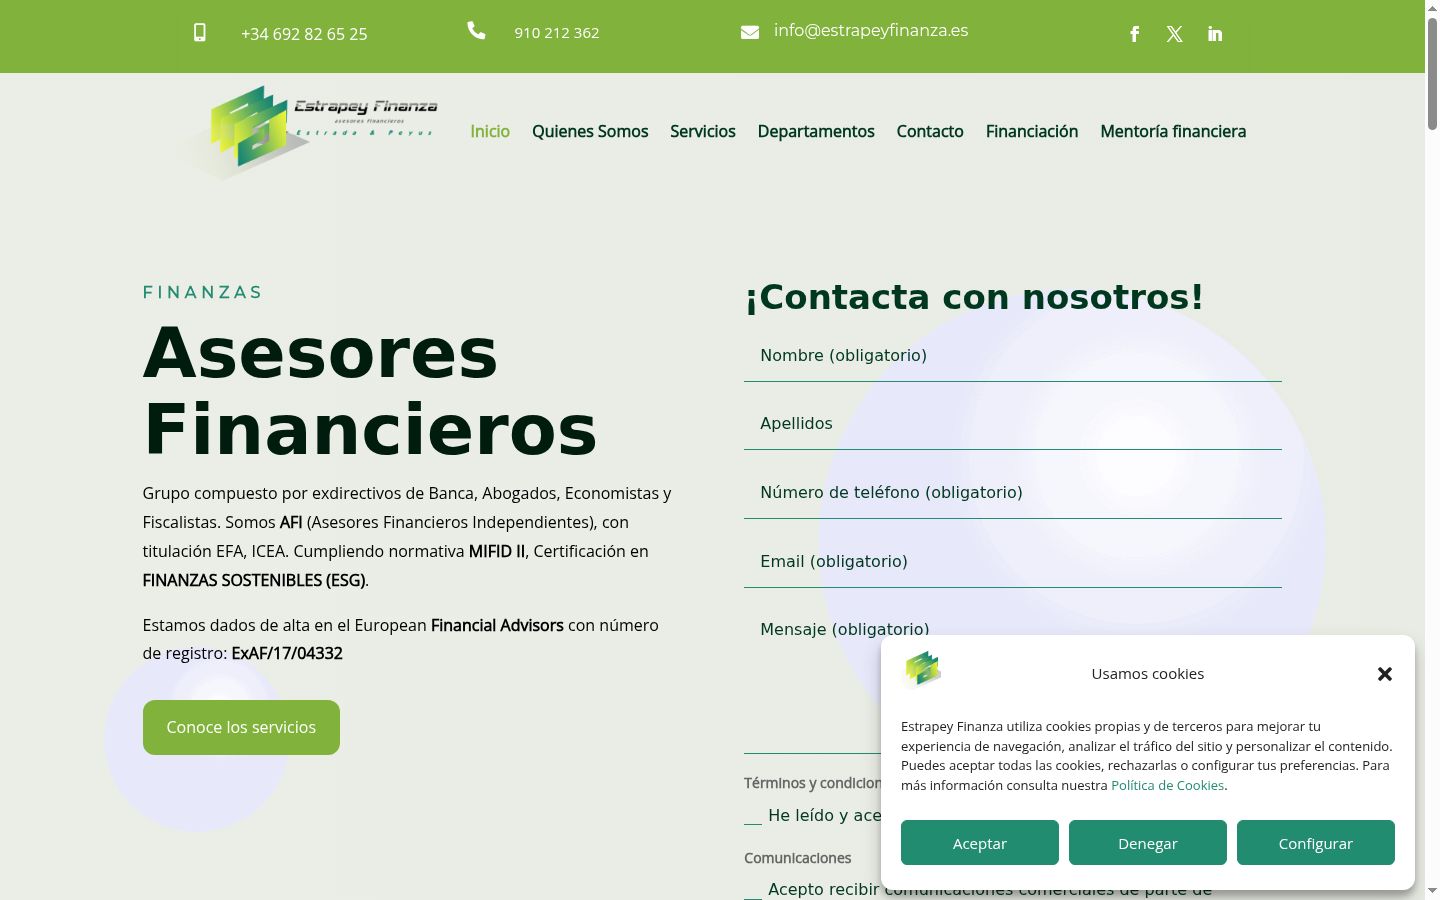1440x900 pixels.
Task: Close the cookie banner with X
Action: pos(1385,674)
